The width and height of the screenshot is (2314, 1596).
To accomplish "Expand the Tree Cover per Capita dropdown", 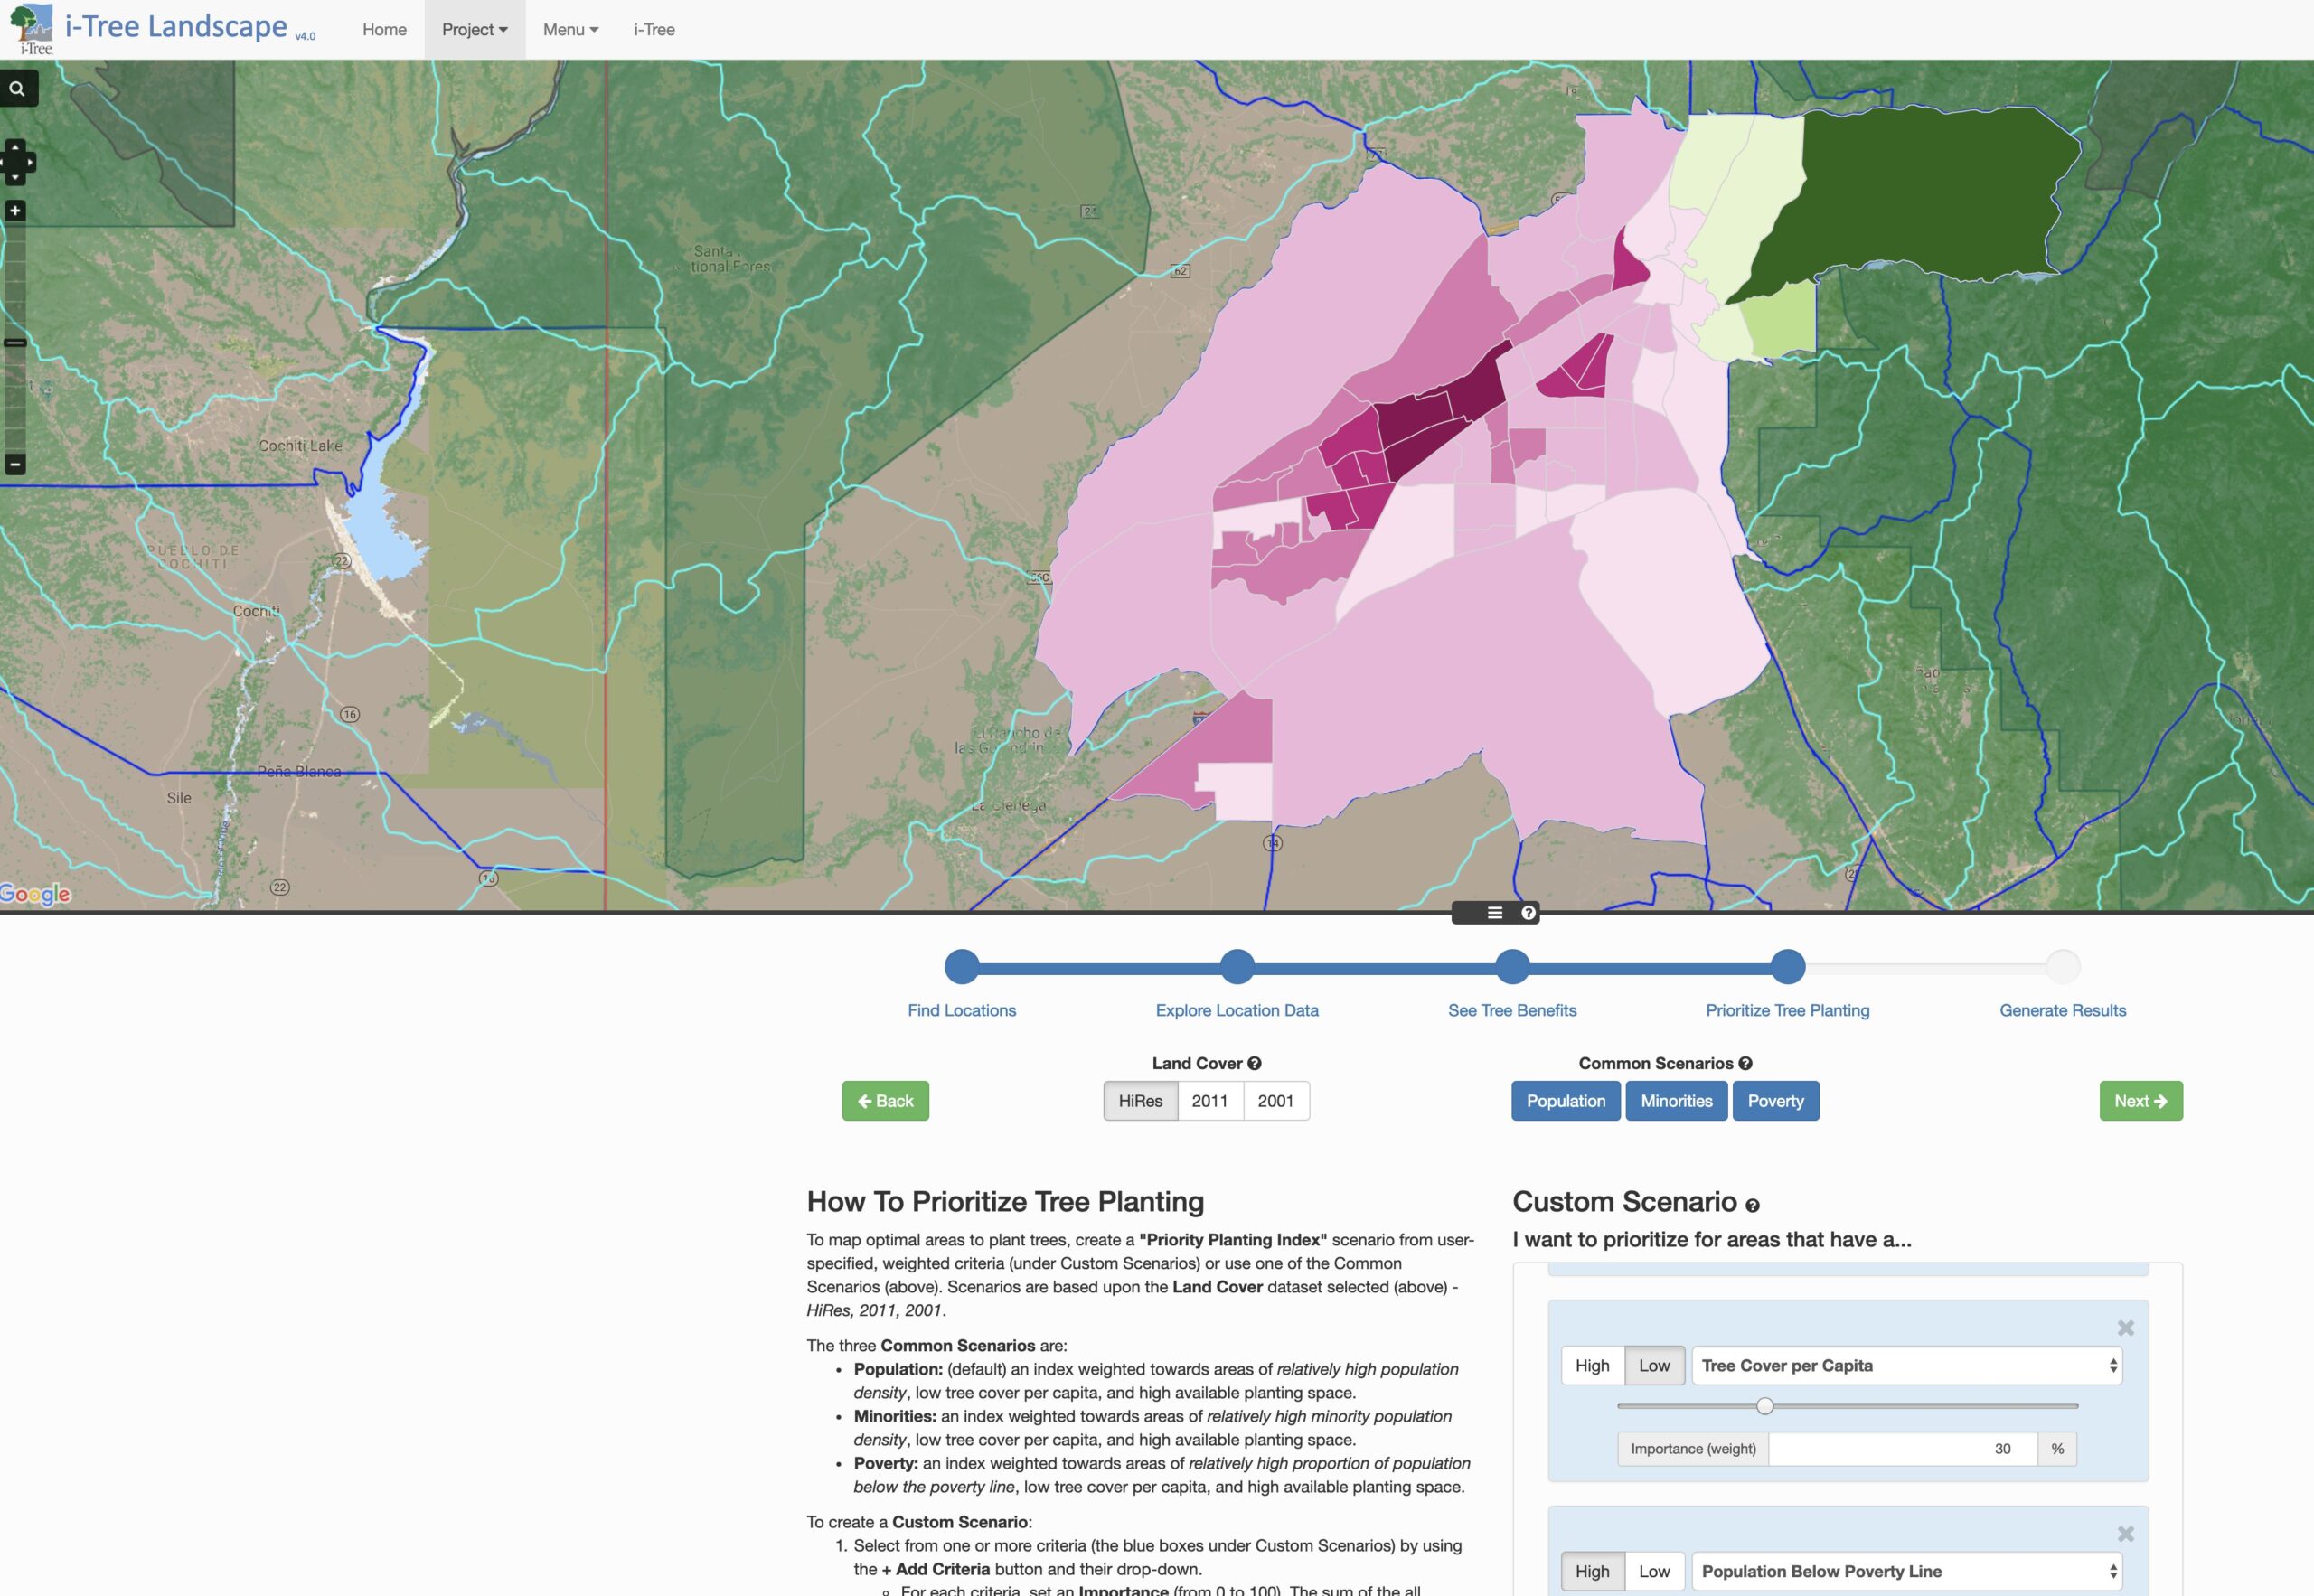I will pyautogui.click(x=1906, y=1365).
